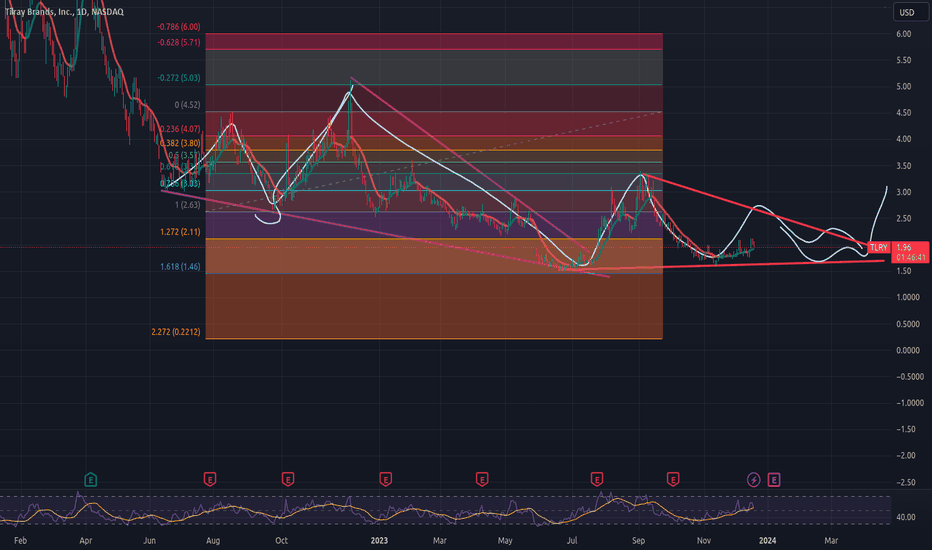This screenshot has width=932, height=550.
Task: Select the 1.272 (2.11) Fibonacci level label
Action: pos(180,232)
